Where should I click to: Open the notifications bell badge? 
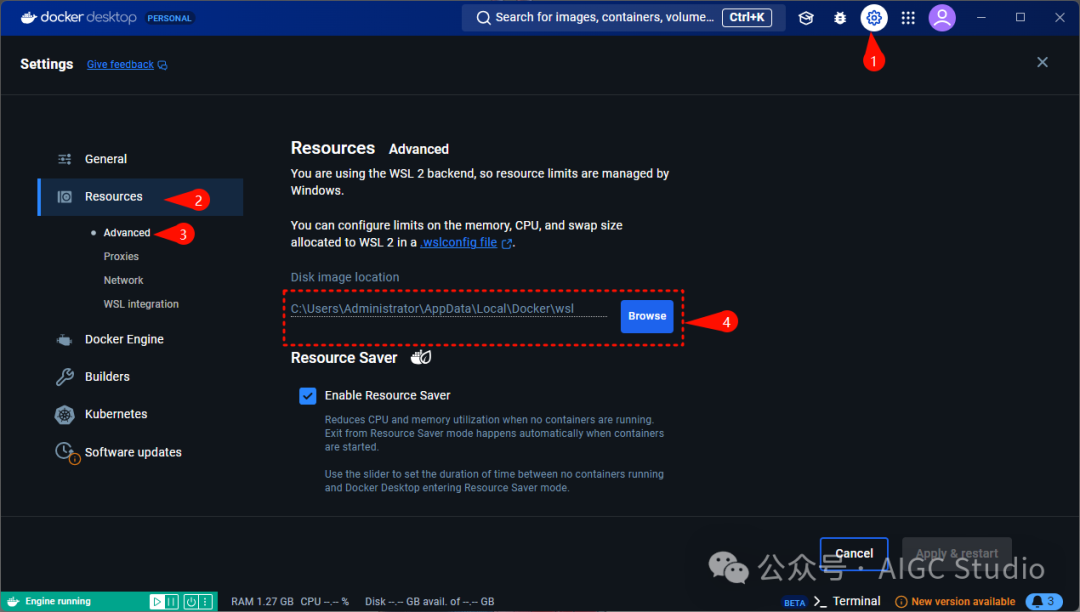[1044, 601]
